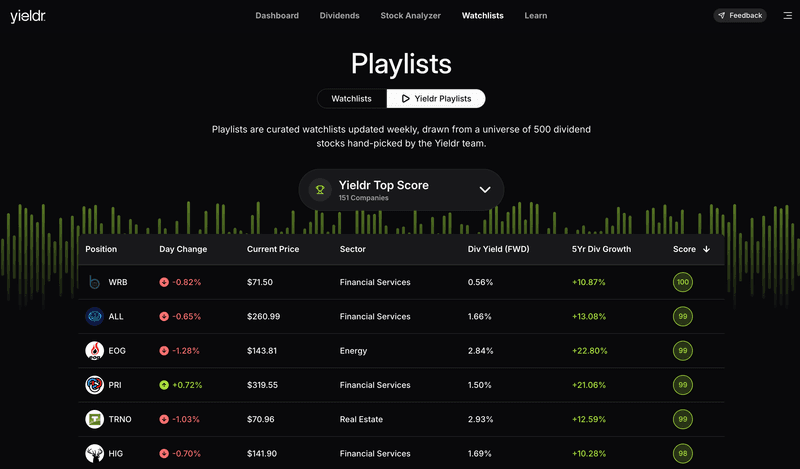Switch to the Watchlists toggle option
The height and width of the screenshot is (469, 800).
click(x=352, y=98)
